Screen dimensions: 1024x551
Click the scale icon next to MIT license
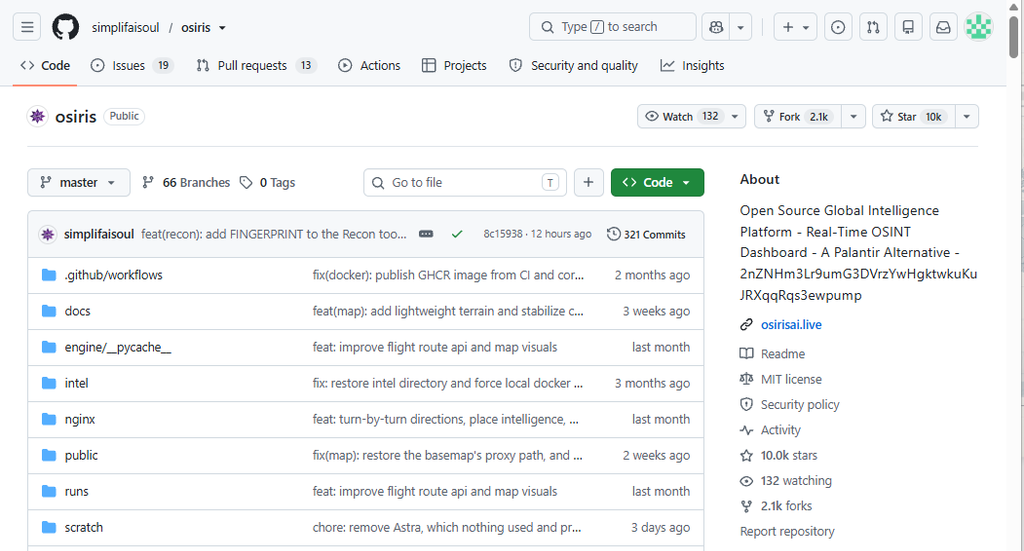746,379
